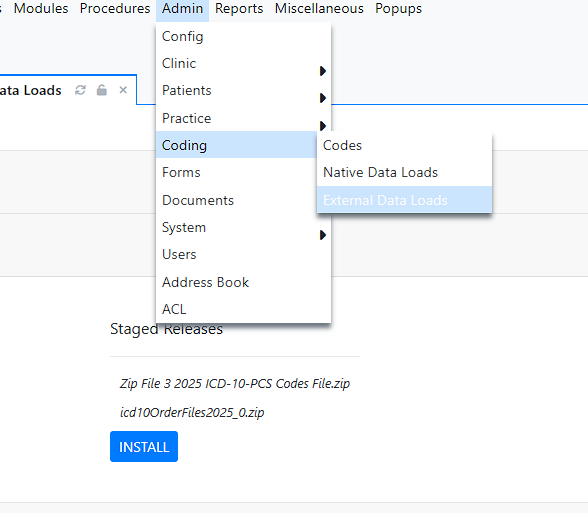The image size is (588, 513).
Task: Toggle the lock icon on Data Loads tab
Action: click(x=102, y=90)
